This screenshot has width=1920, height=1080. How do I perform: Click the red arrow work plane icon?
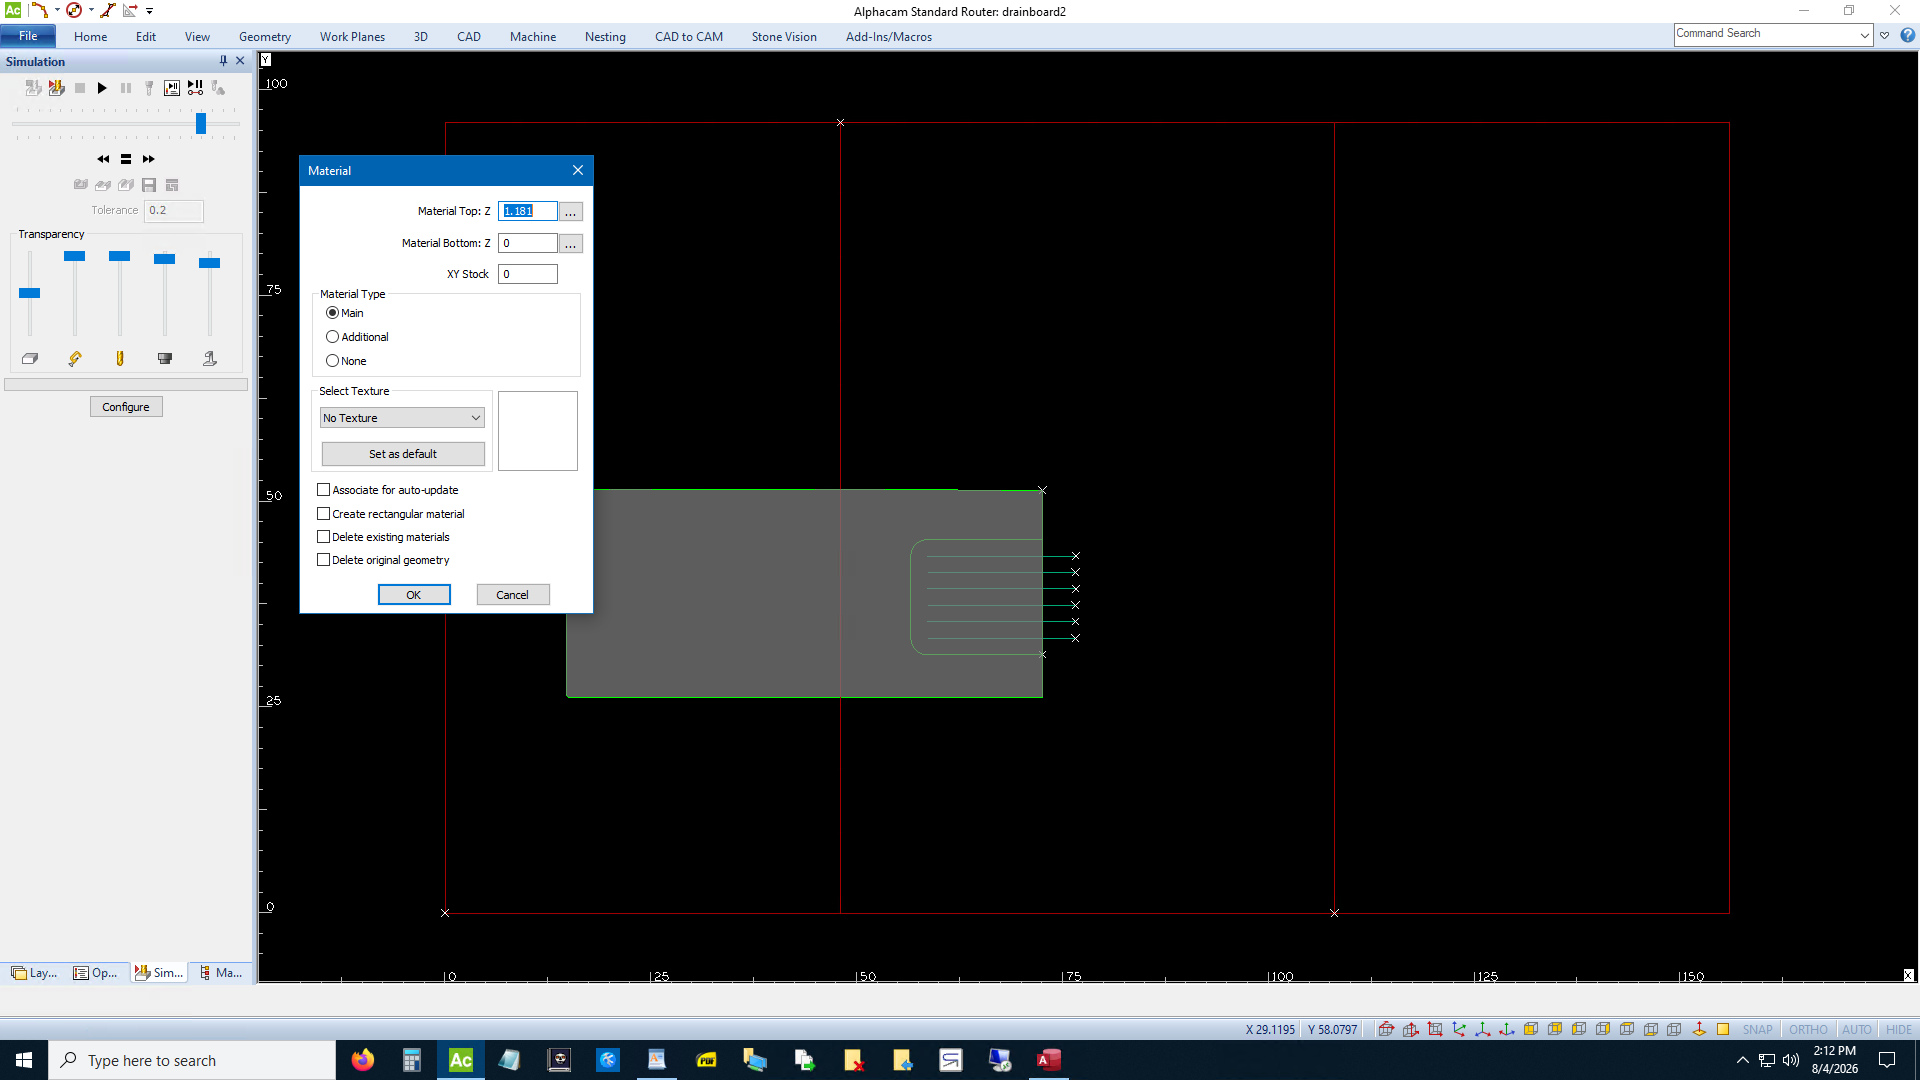coord(1699,1029)
